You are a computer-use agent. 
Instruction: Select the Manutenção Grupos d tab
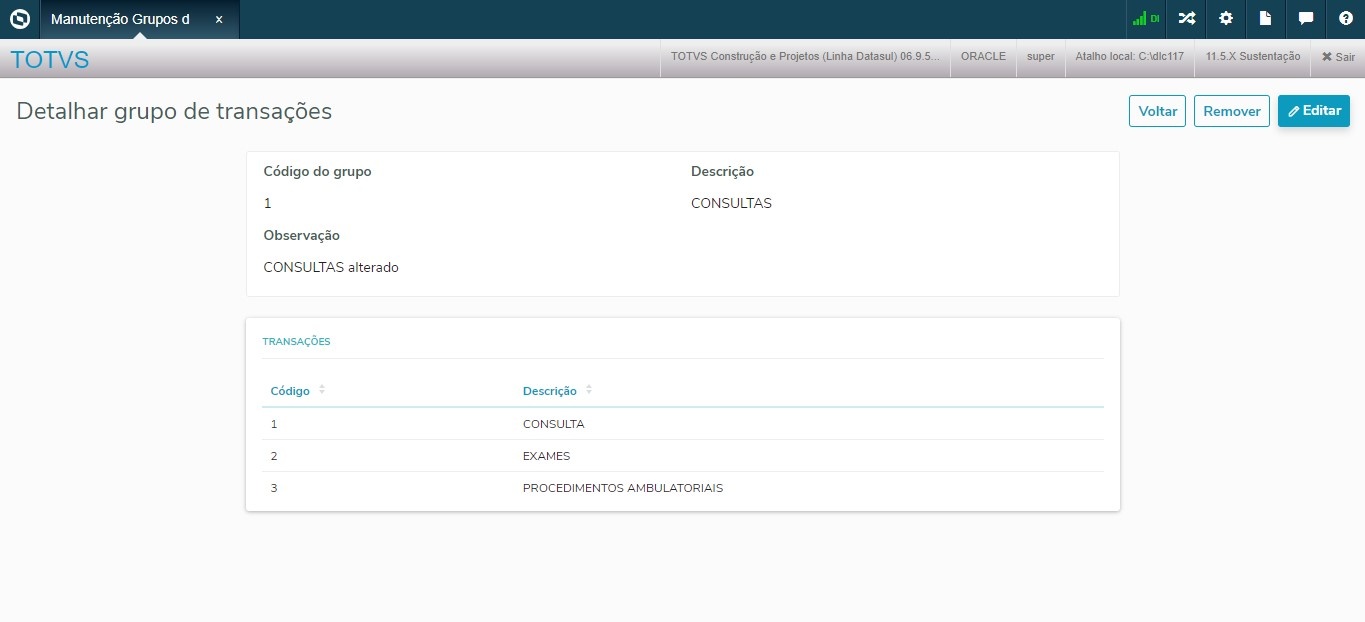click(x=139, y=19)
